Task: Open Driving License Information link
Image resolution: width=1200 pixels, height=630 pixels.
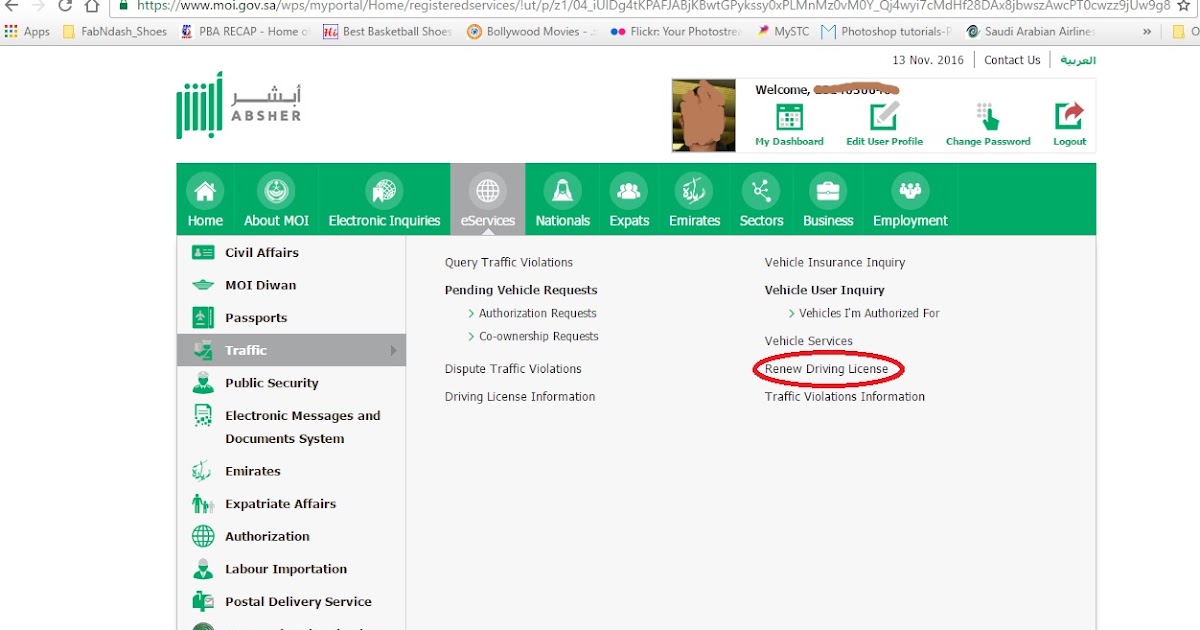Action: click(x=520, y=397)
